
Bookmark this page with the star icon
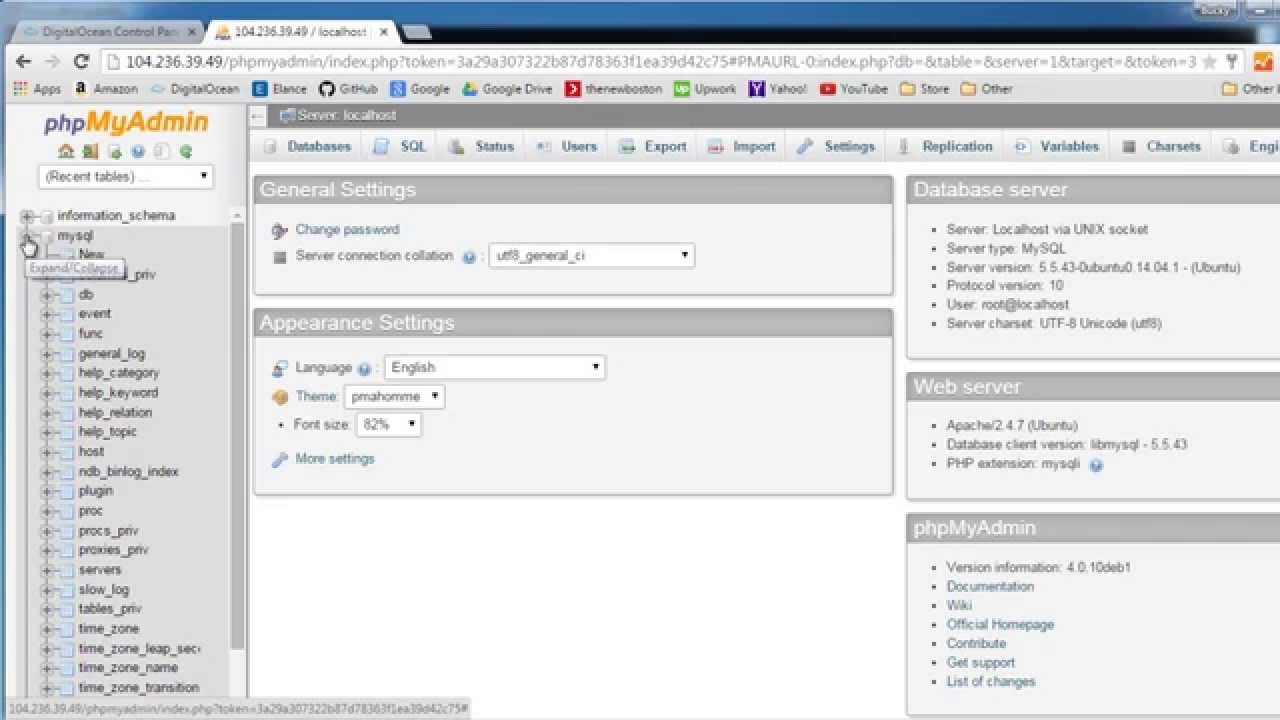pos(1210,62)
